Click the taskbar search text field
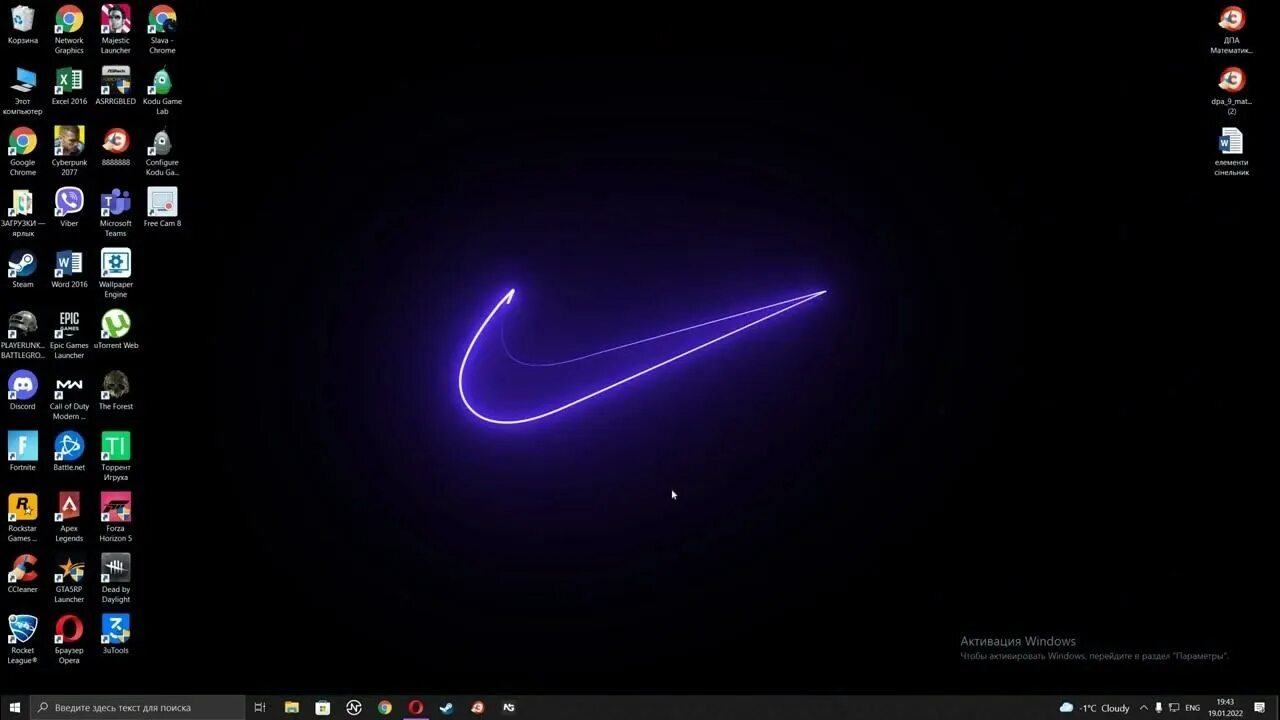Screen dimensions: 1280x720 [x=138, y=707]
